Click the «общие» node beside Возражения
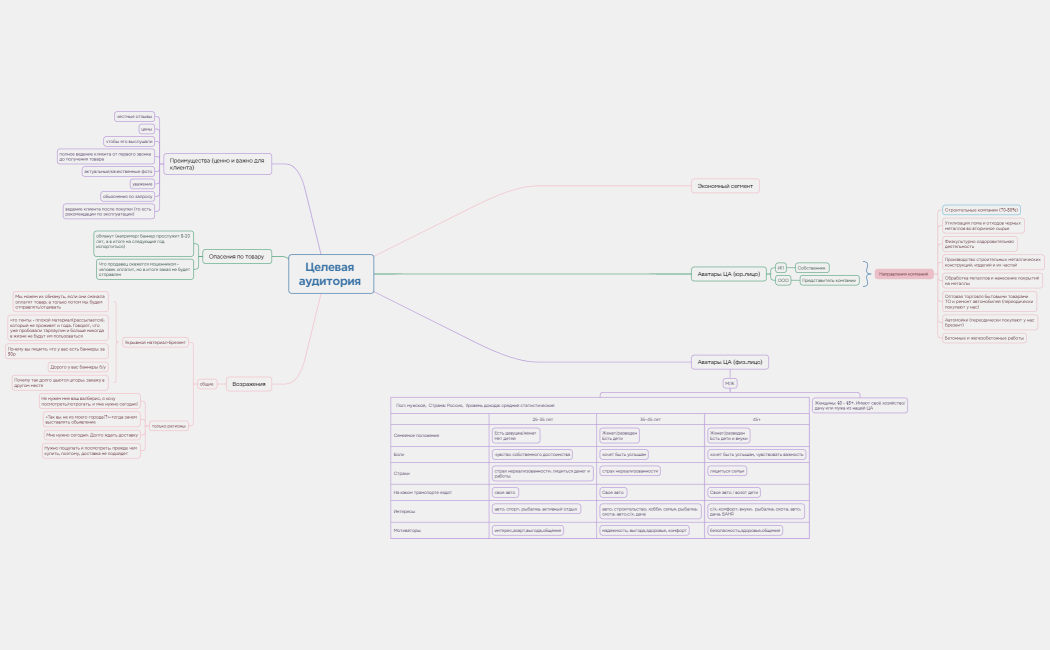The width and height of the screenshot is (1050, 650). [207, 383]
